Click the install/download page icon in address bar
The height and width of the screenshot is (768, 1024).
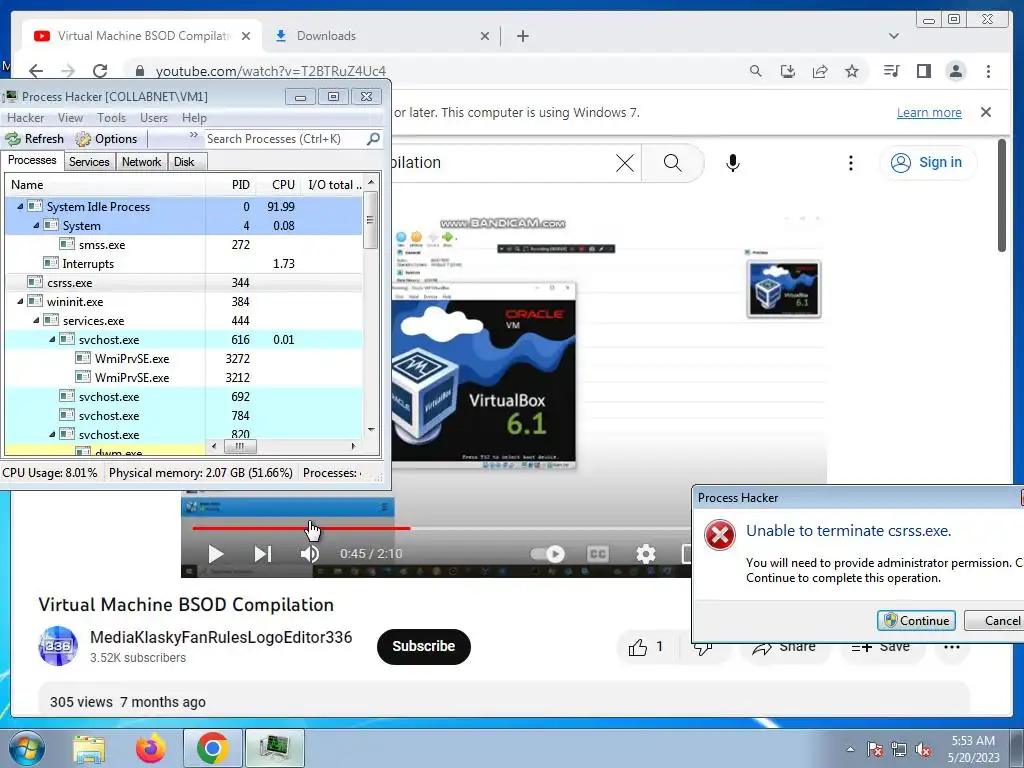788,71
